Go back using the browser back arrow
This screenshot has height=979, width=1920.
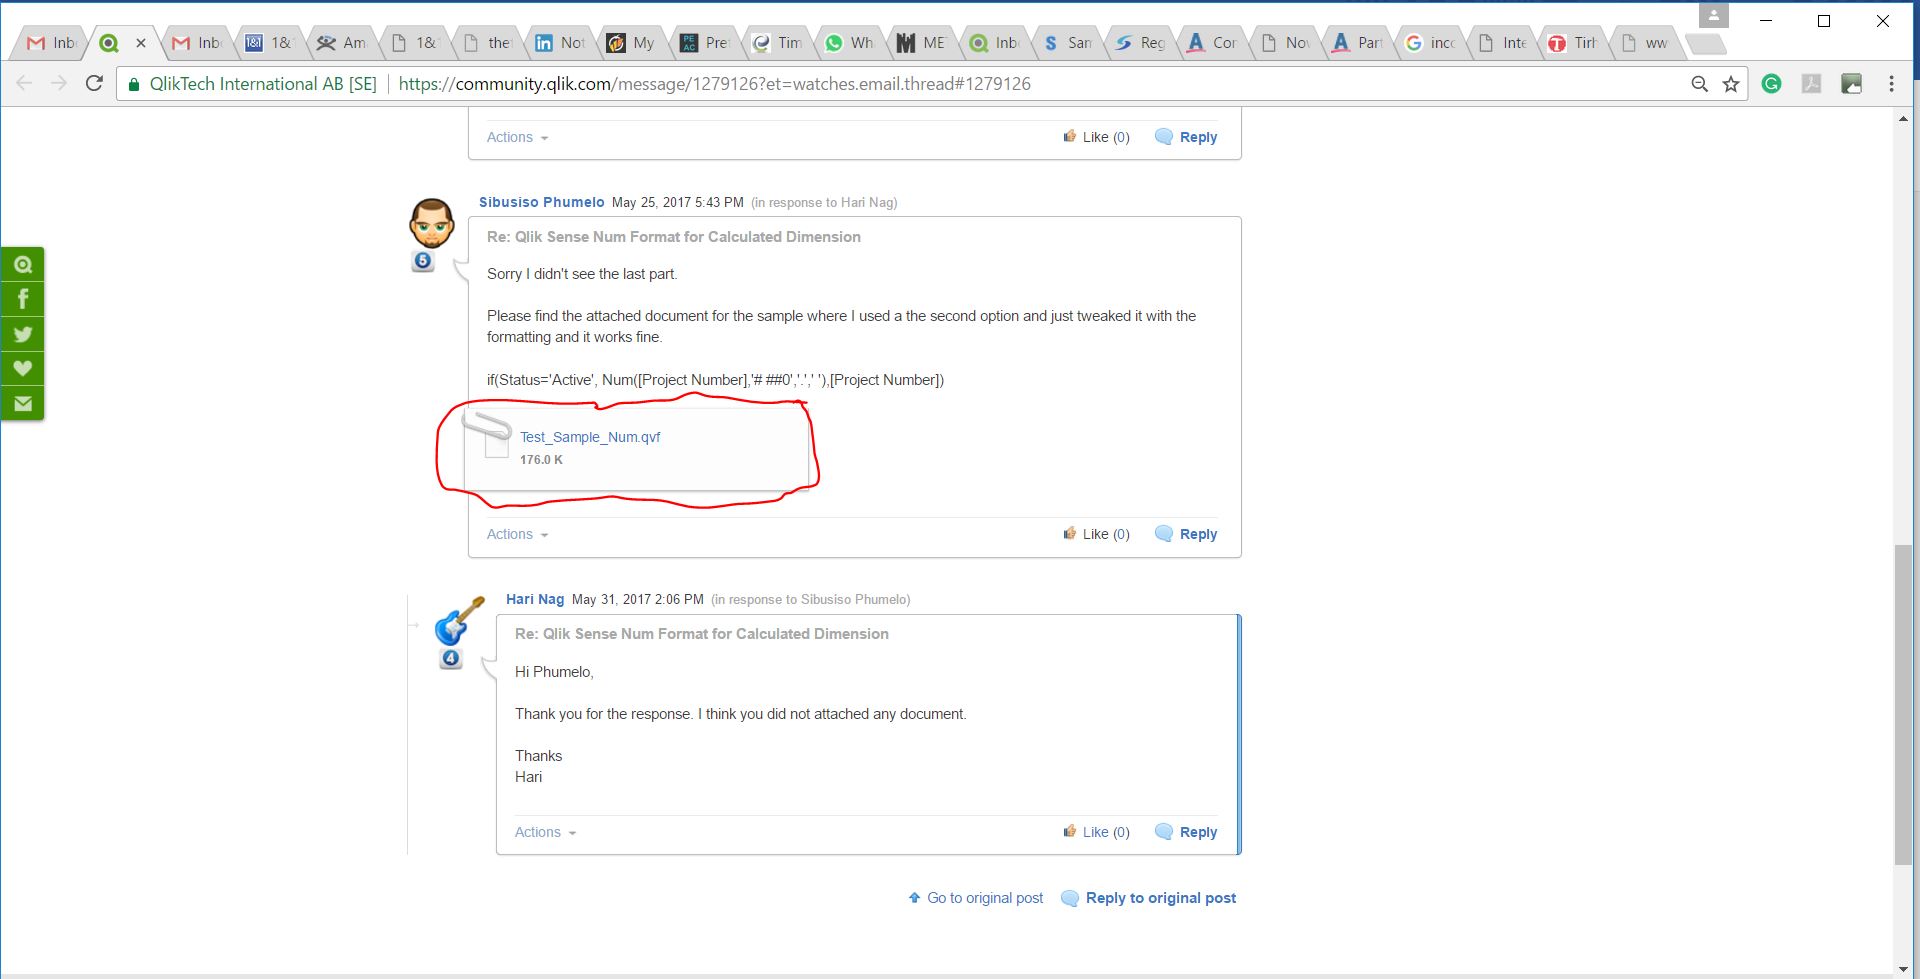click(x=25, y=84)
